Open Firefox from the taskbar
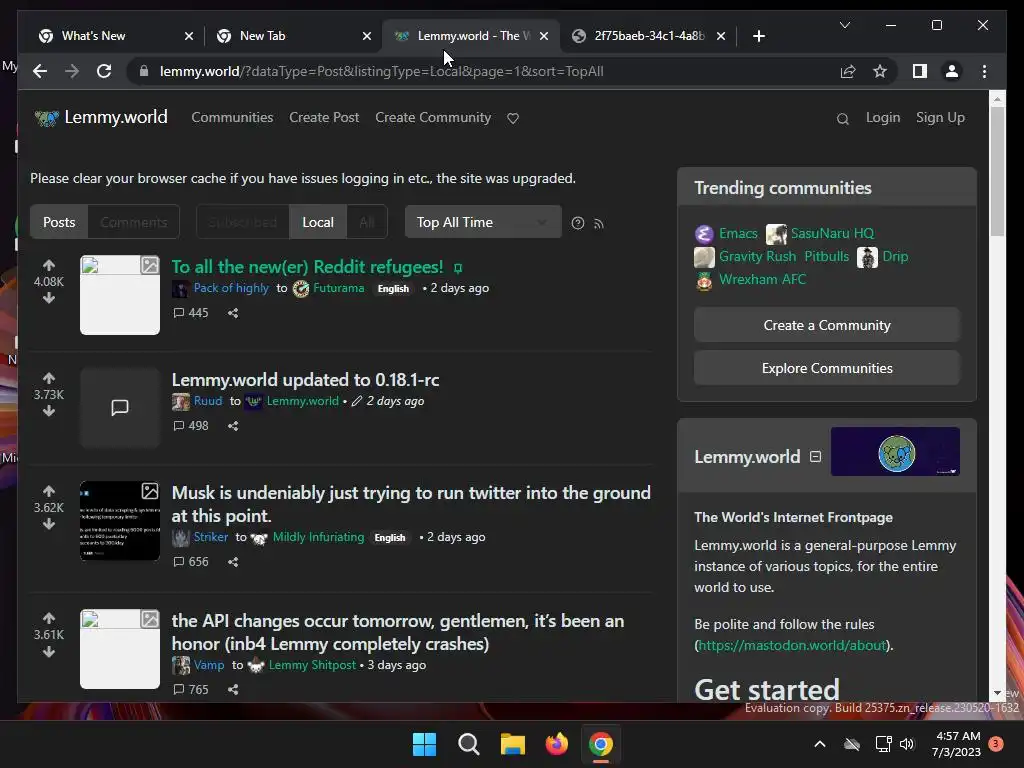The width and height of the screenshot is (1024, 768). pos(556,744)
